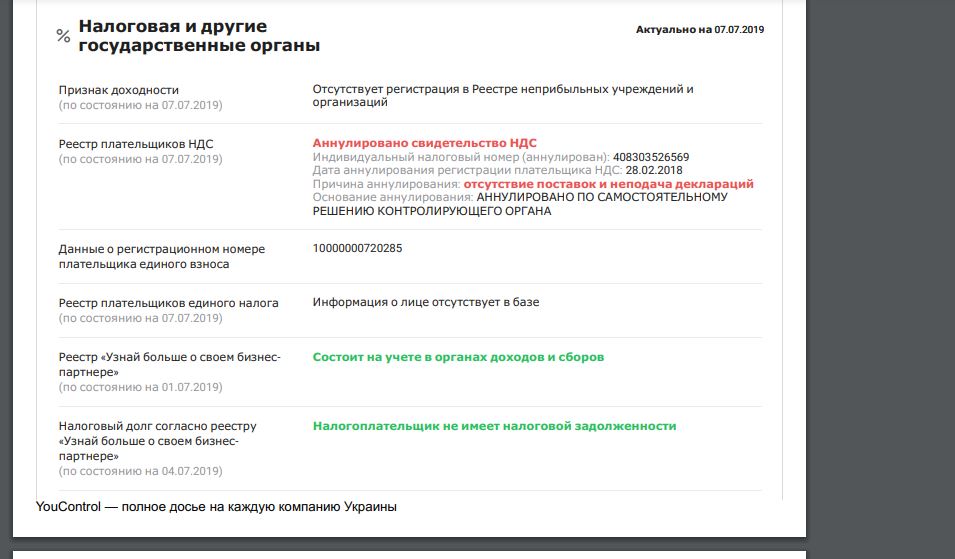Select 'Дата аннулирования регистрации плательщика НДС:' label
The height and width of the screenshot is (559, 955).
[x=467, y=171]
